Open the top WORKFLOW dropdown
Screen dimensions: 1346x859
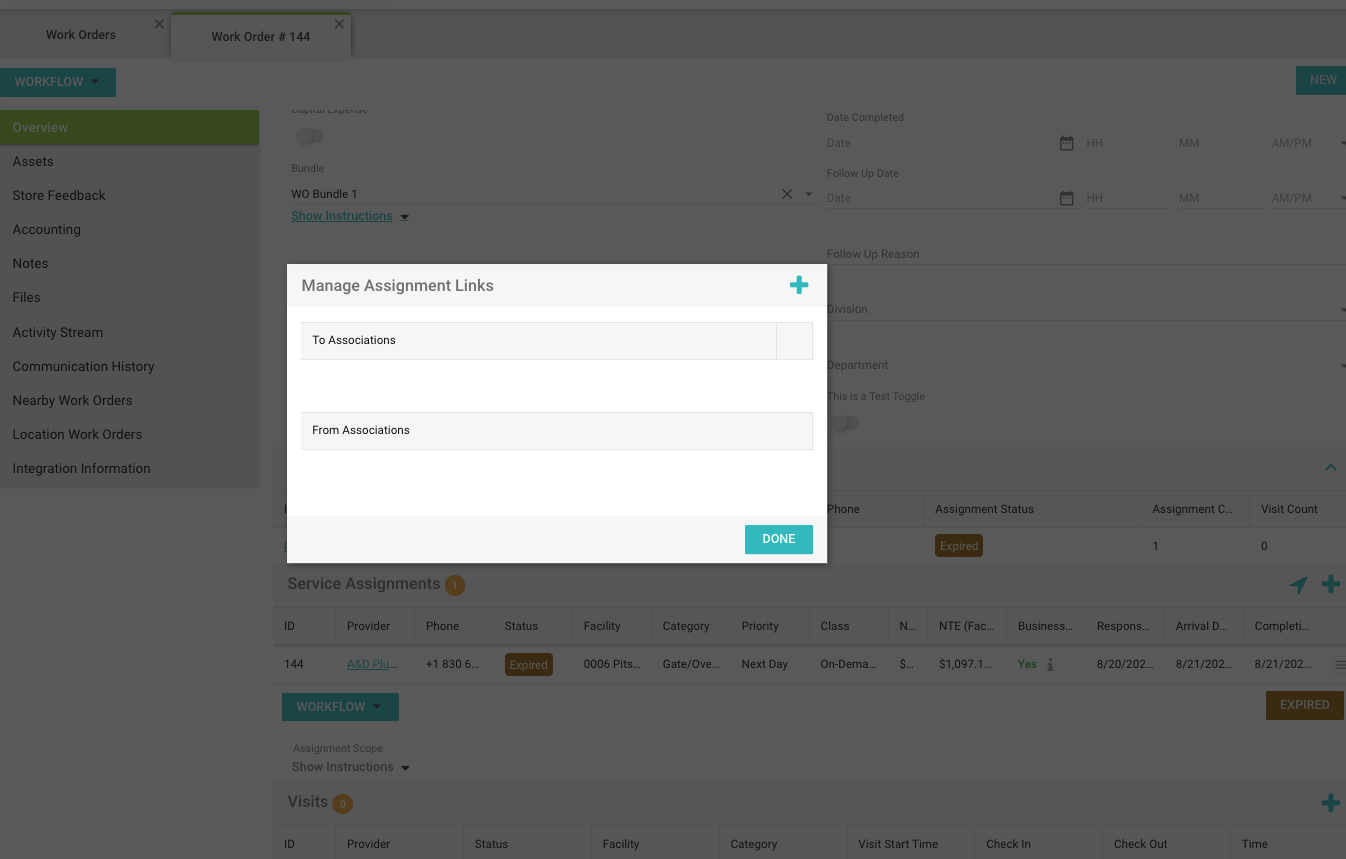pyautogui.click(x=58, y=82)
